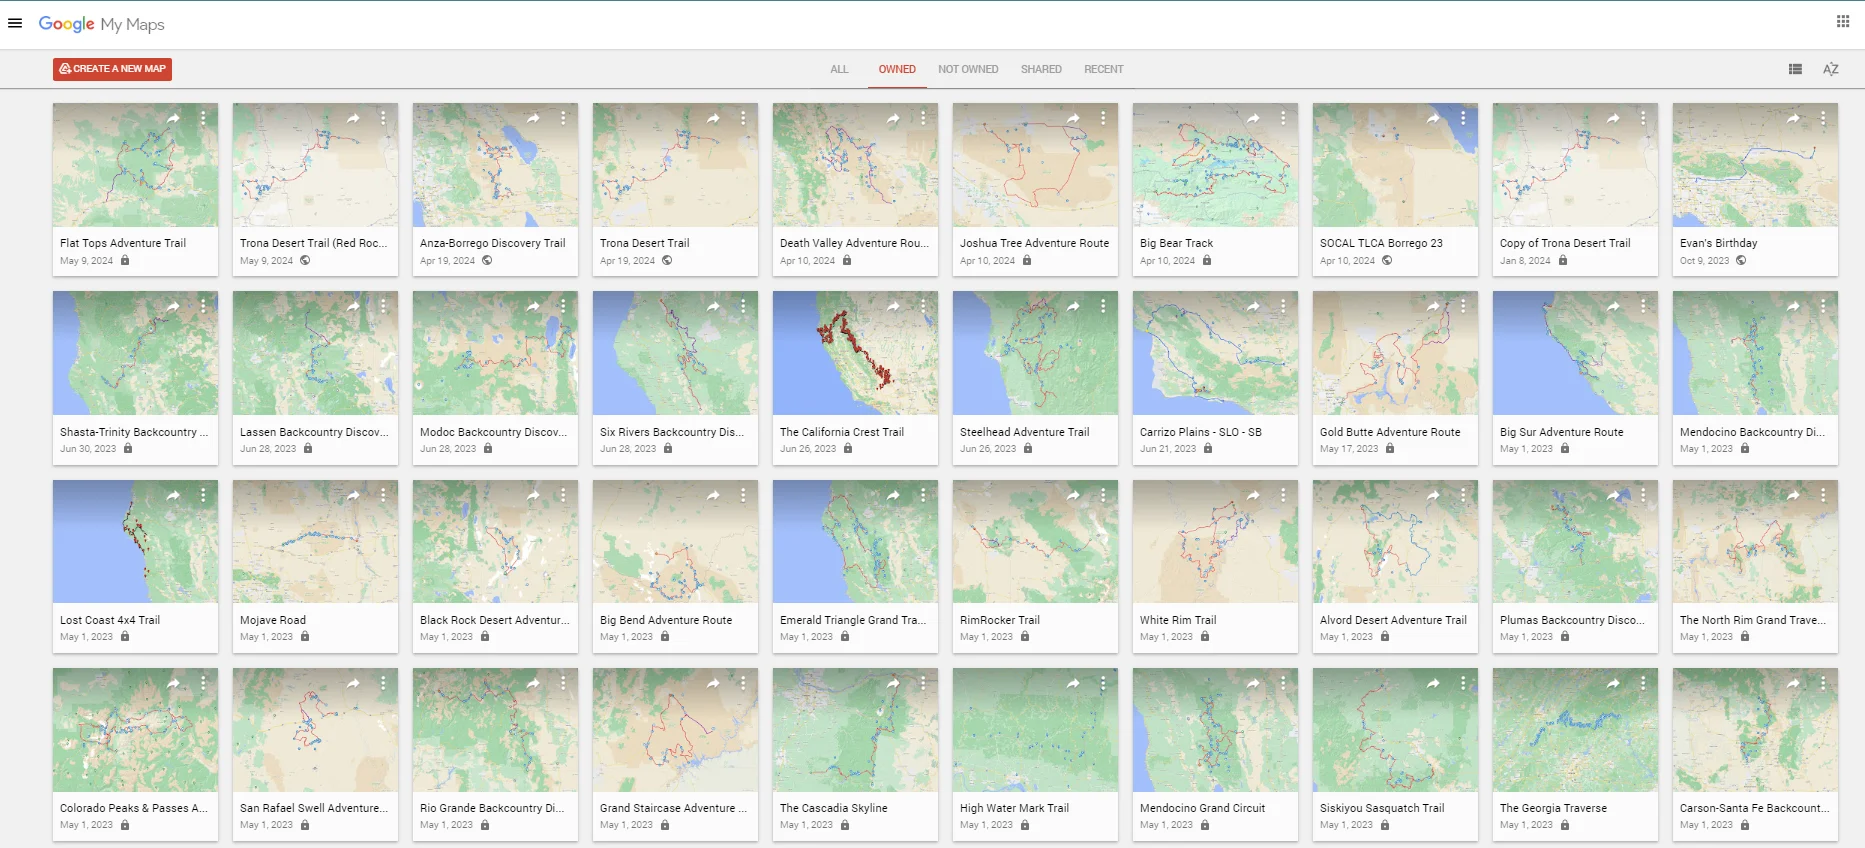Select the SHARED tab

point(1040,69)
